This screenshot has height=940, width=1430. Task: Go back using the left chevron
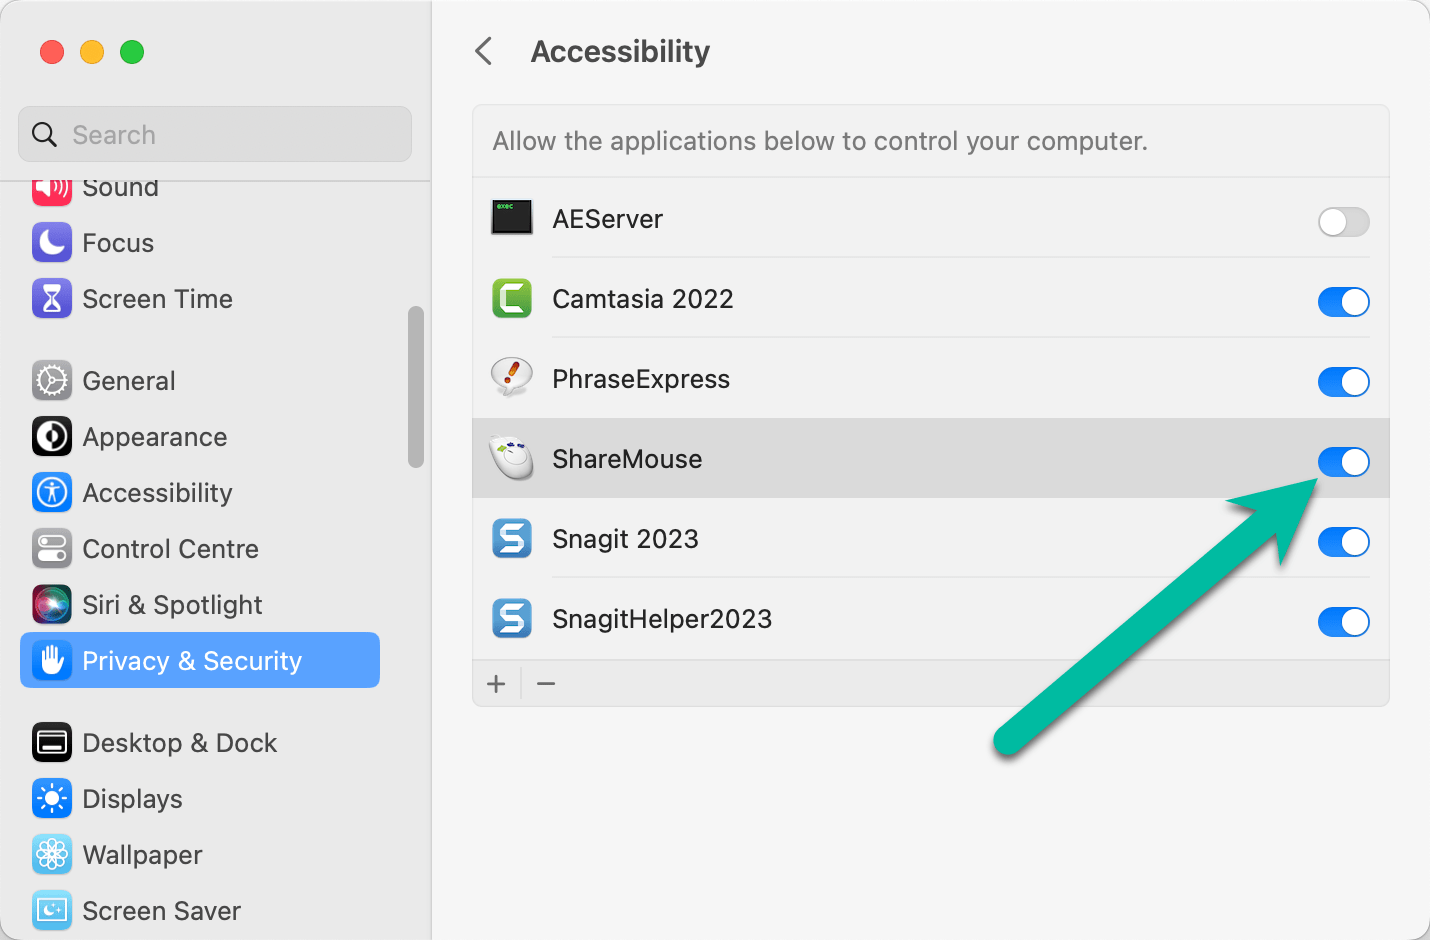(484, 51)
